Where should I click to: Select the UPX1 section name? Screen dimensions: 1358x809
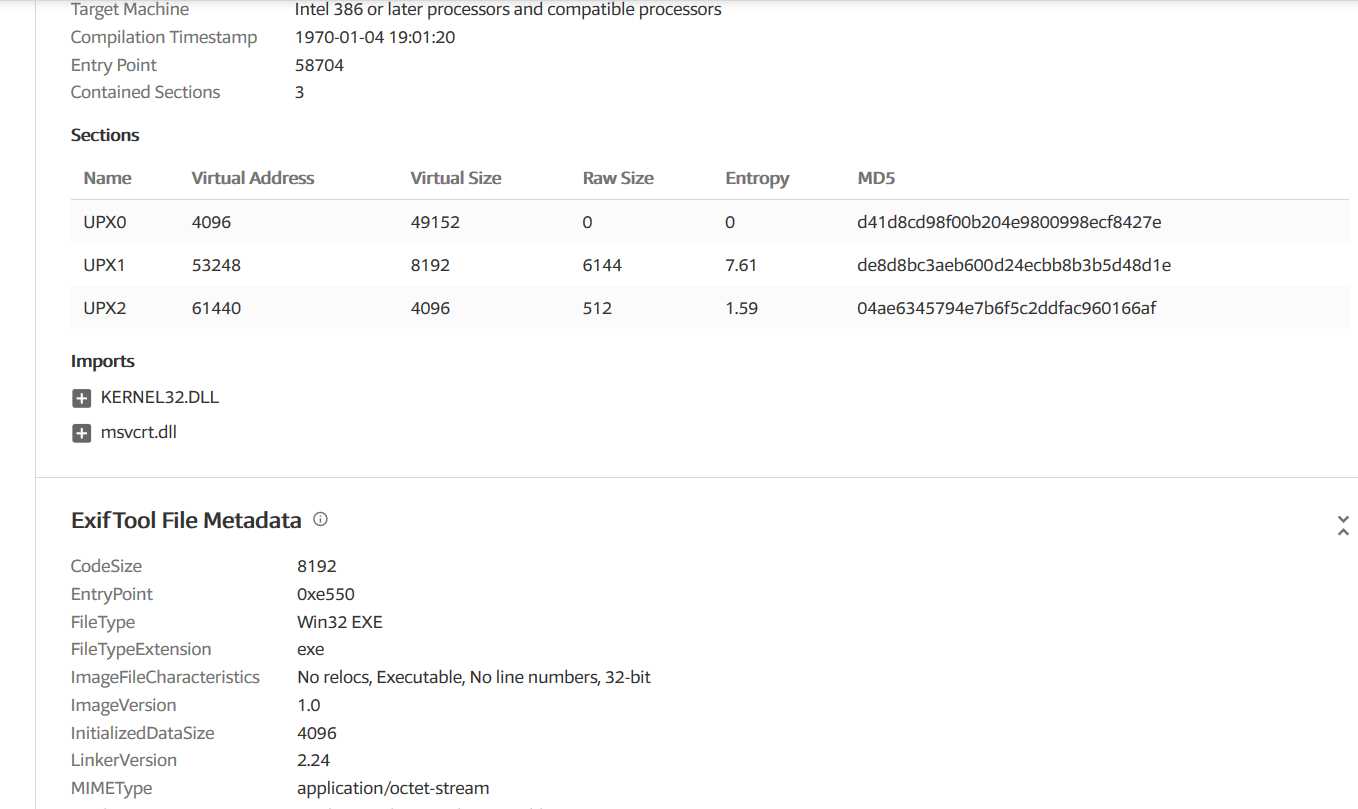[x=105, y=265]
